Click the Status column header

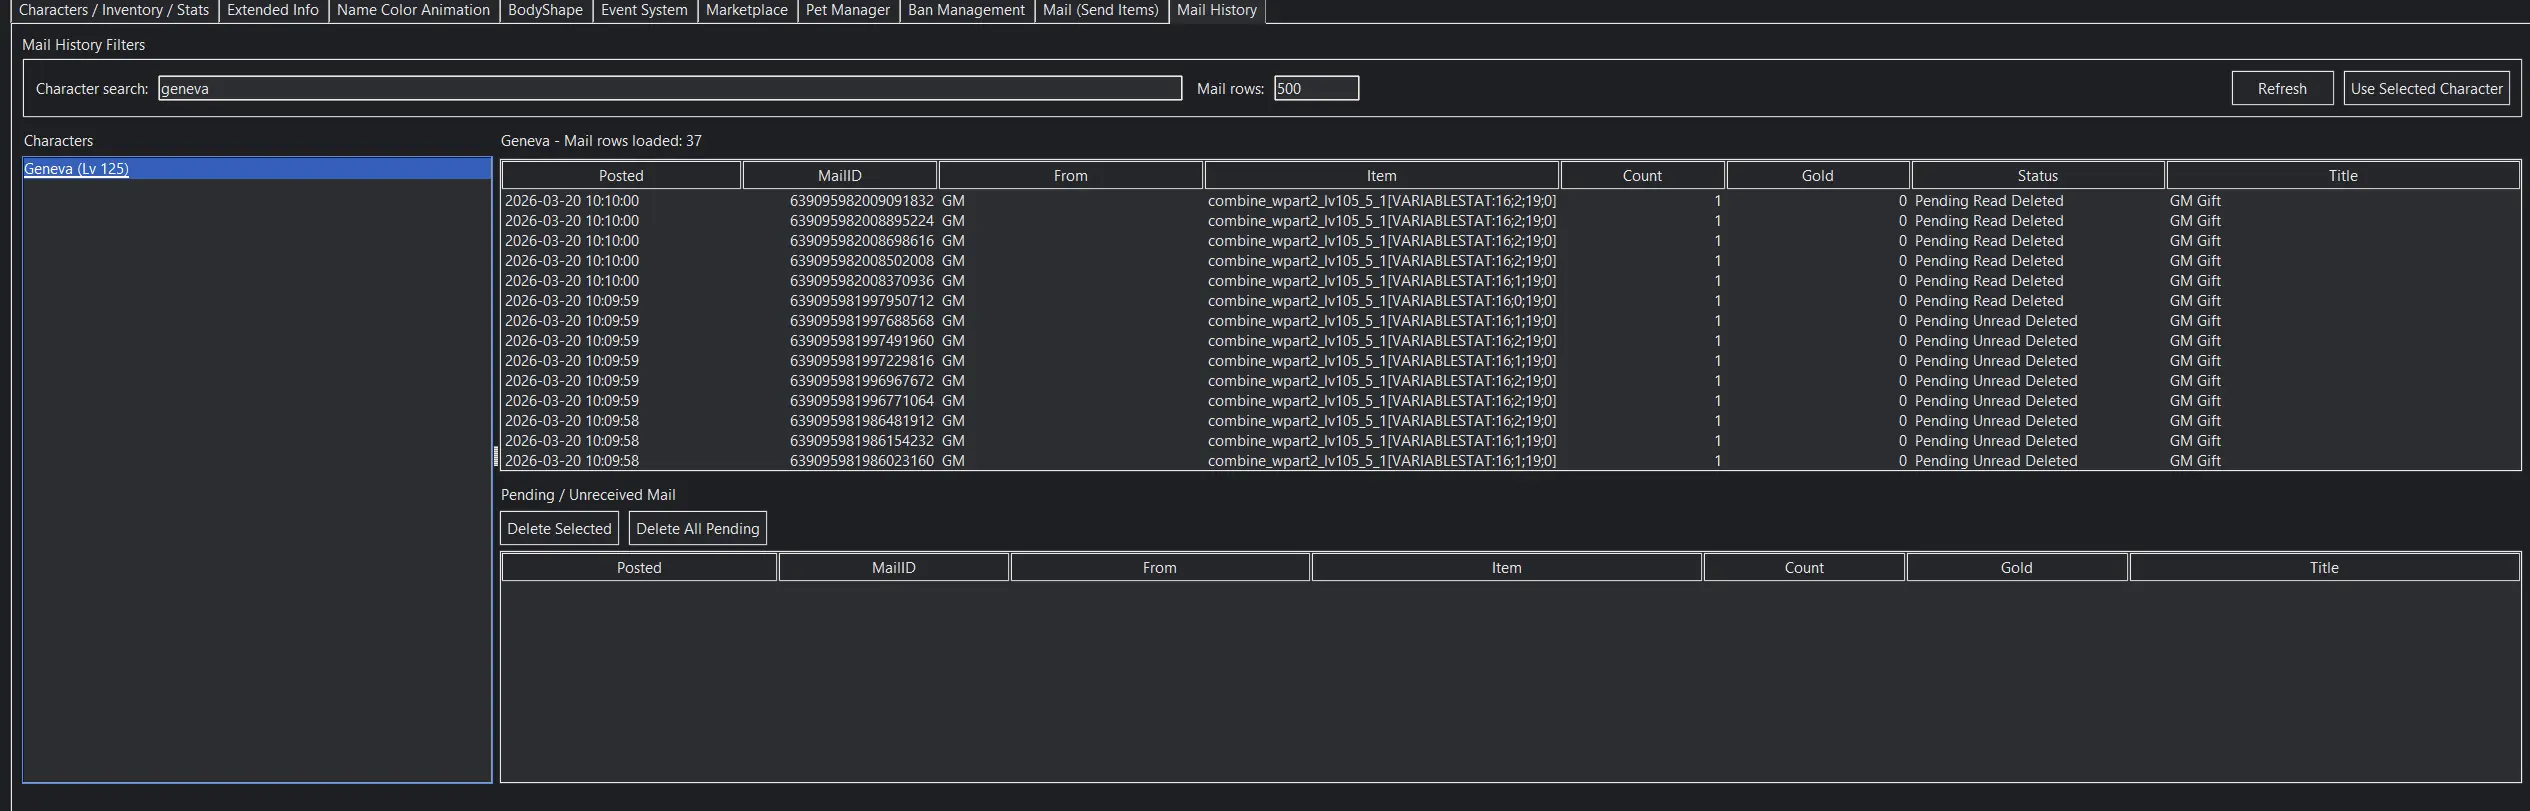[x=2038, y=175]
